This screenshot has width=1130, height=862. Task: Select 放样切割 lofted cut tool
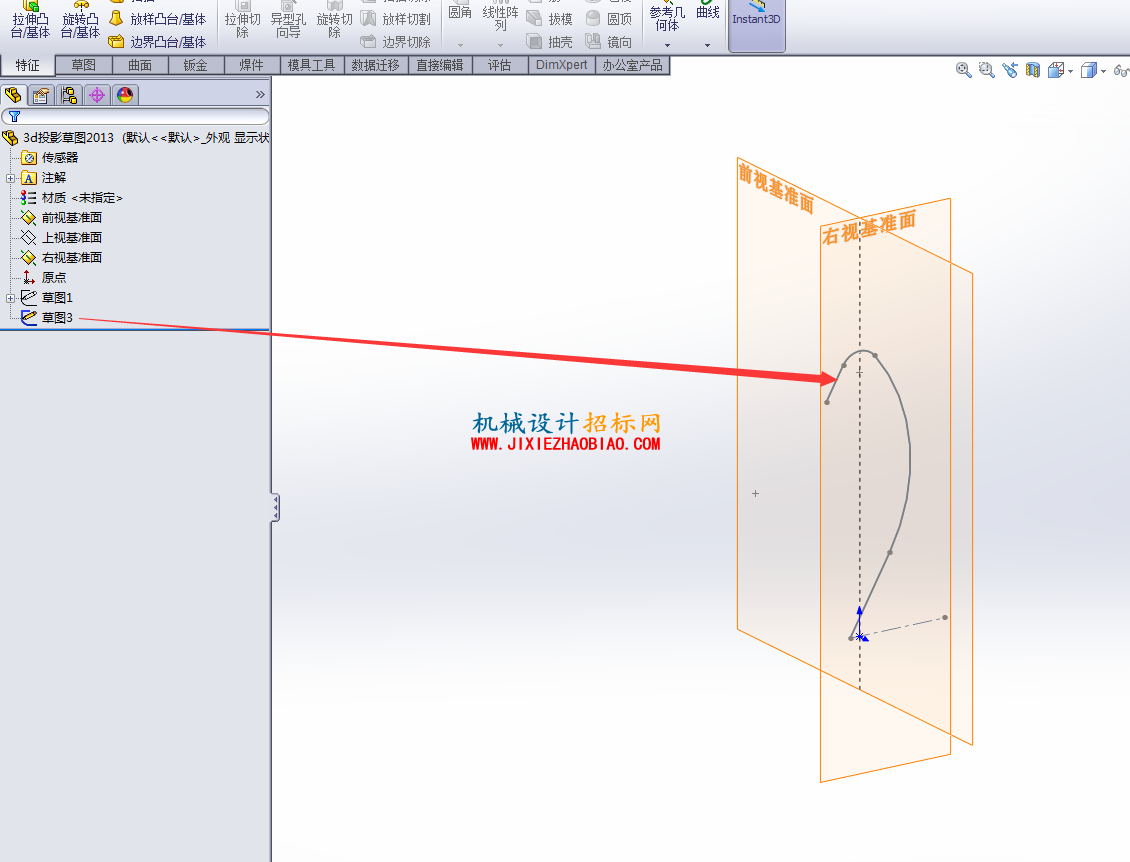point(396,19)
